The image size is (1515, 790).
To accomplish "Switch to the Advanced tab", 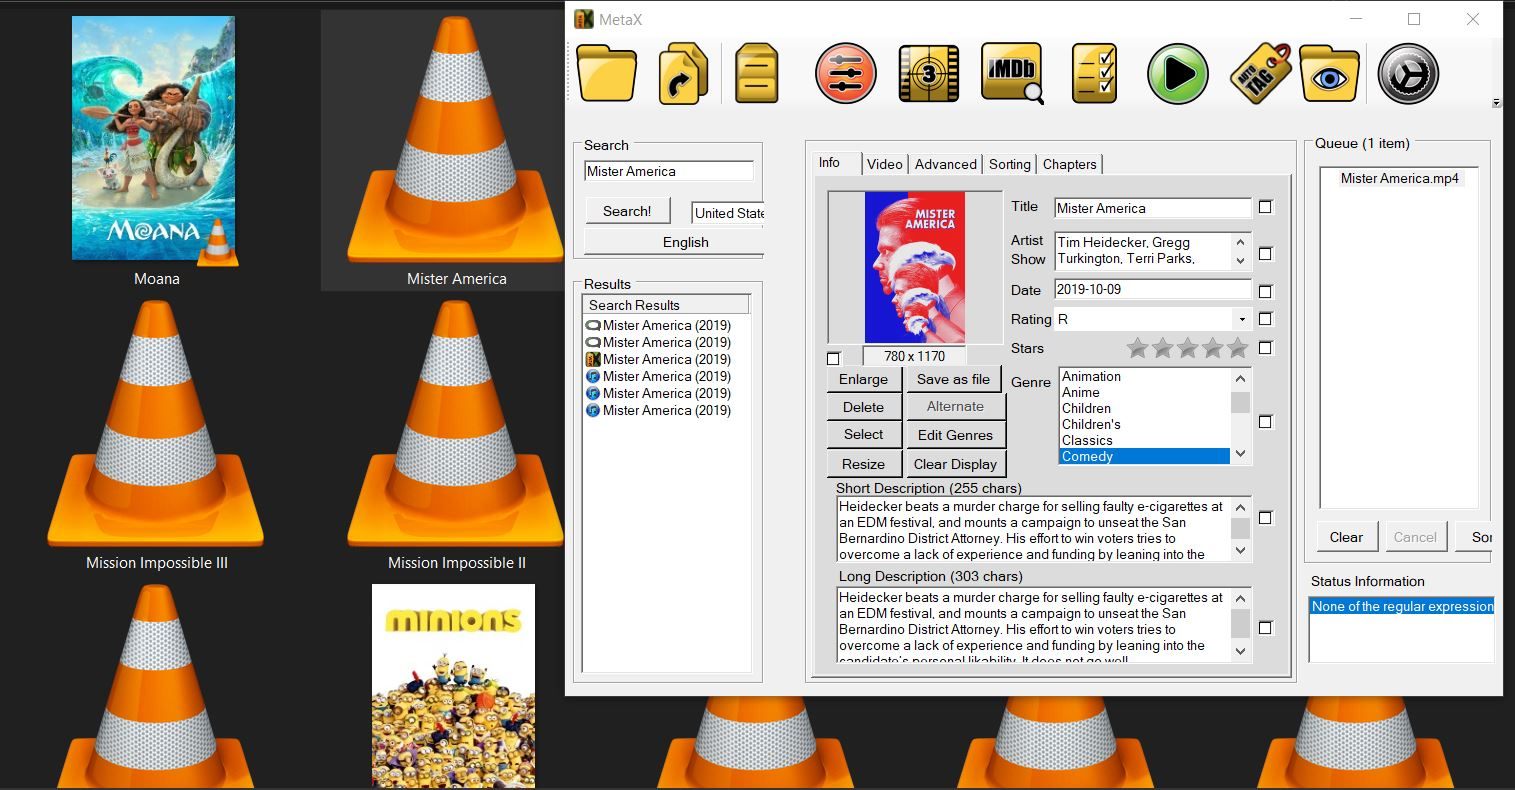I will (x=946, y=164).
